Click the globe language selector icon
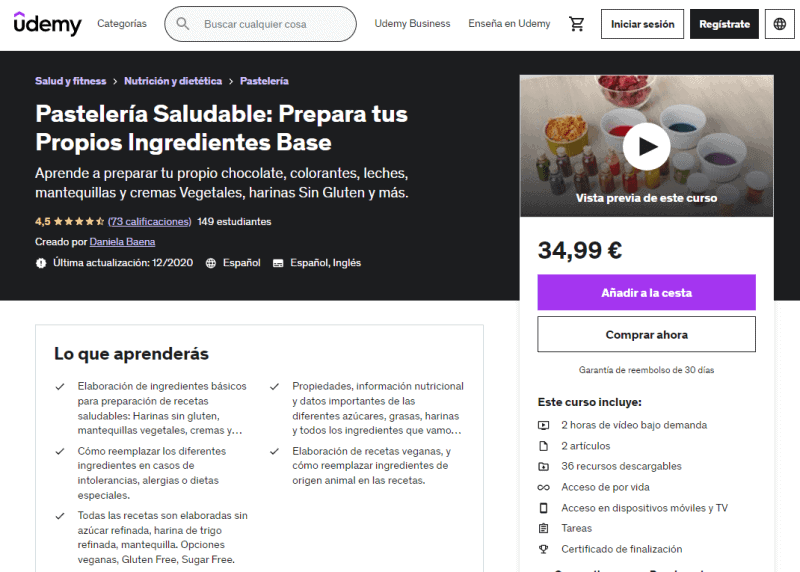The height and width of the screenshot is (572, 800). pos(779,24)
